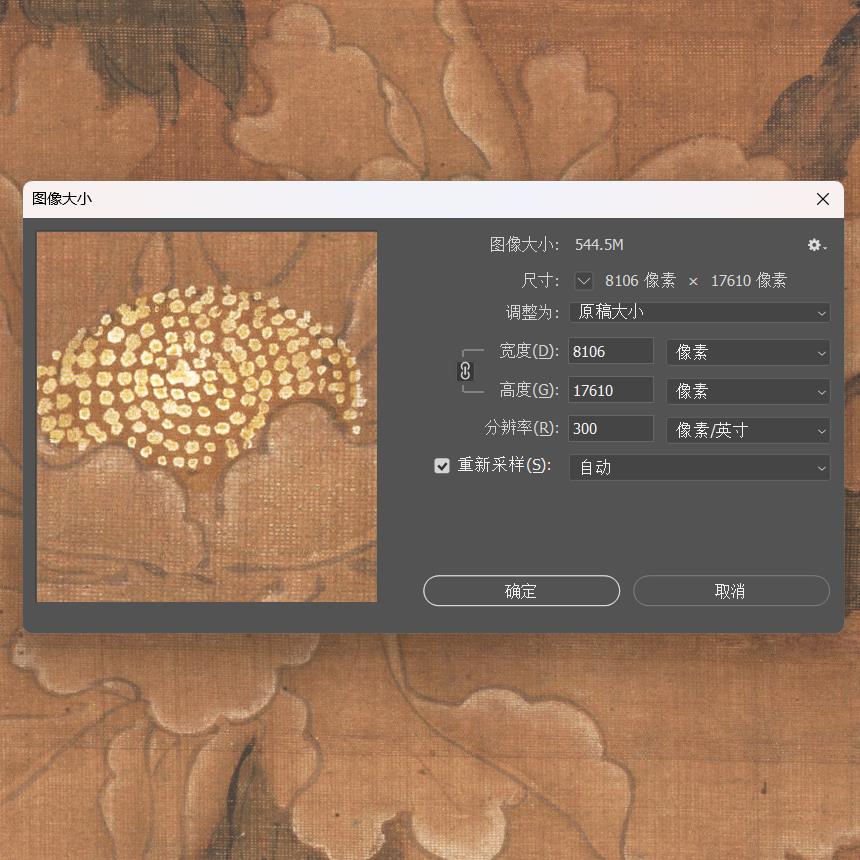The image size is (860, 860).
Task: Open the gear settings menu in dialog
Action: (x=817, y=245)
